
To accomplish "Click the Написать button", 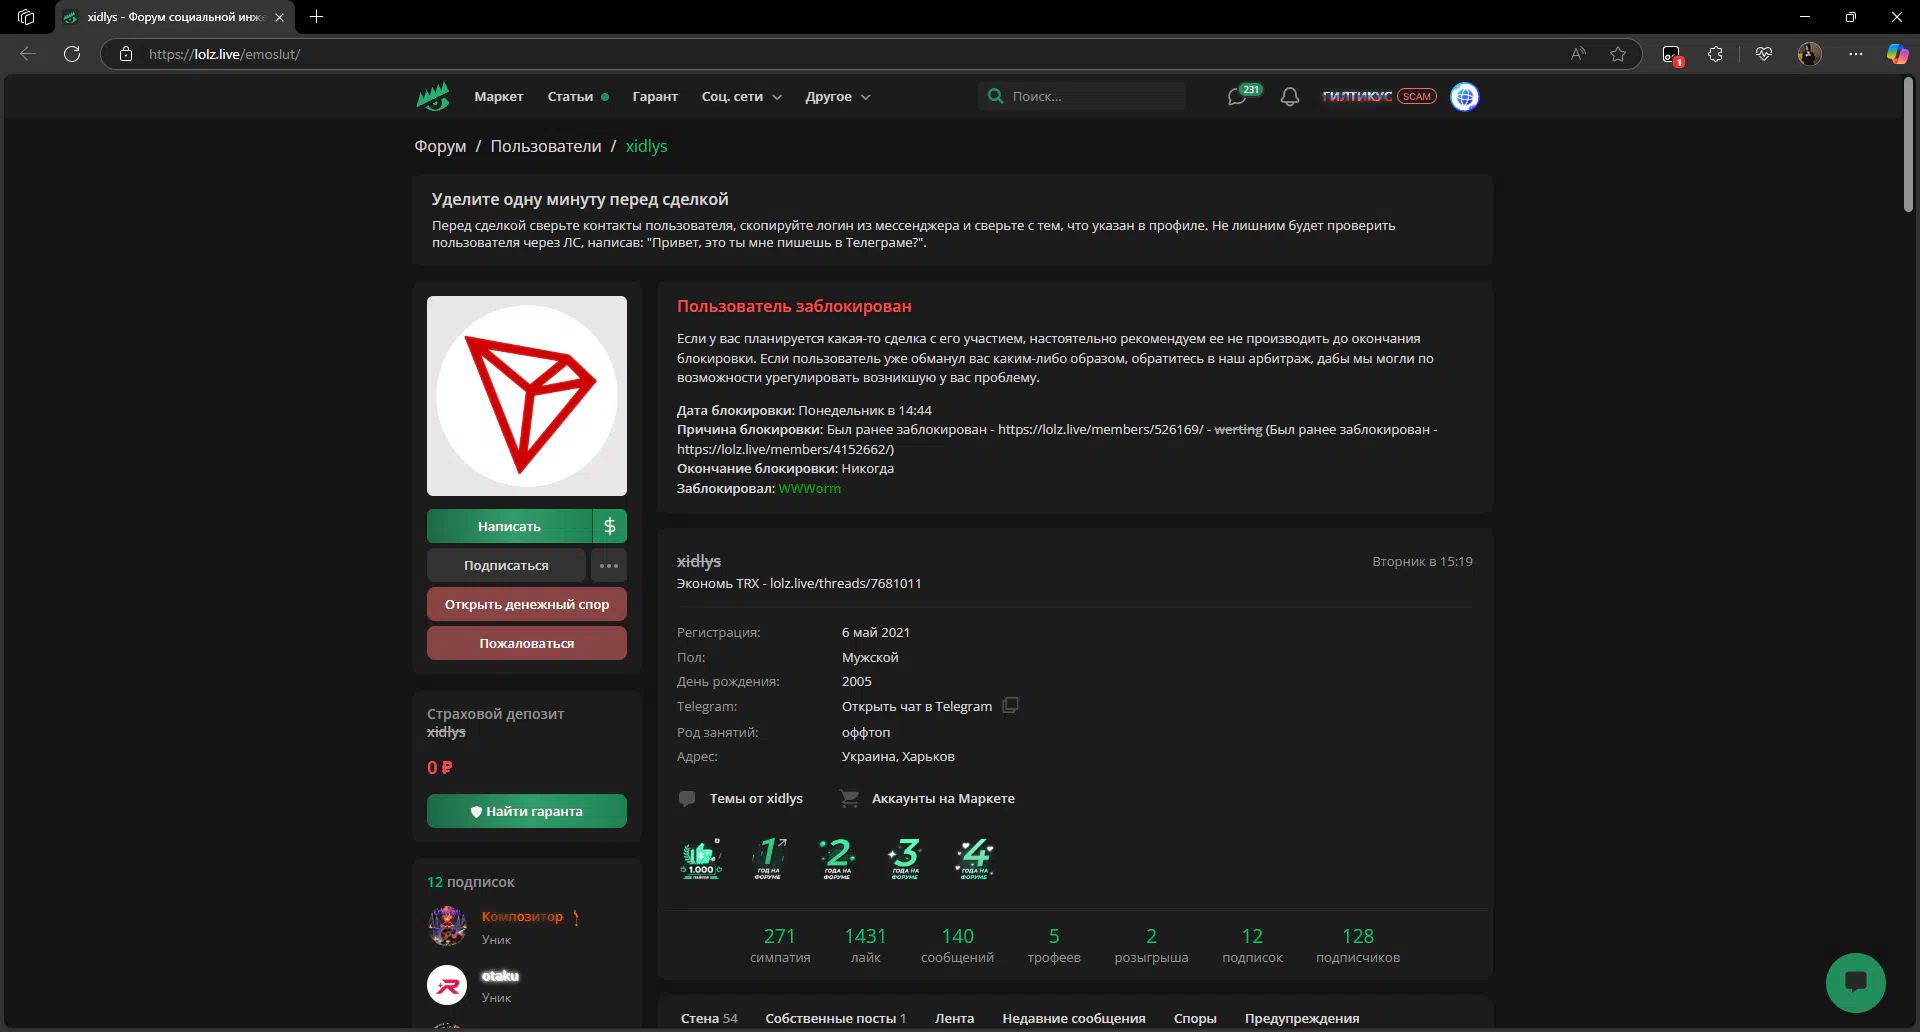I will coord(509,526).
